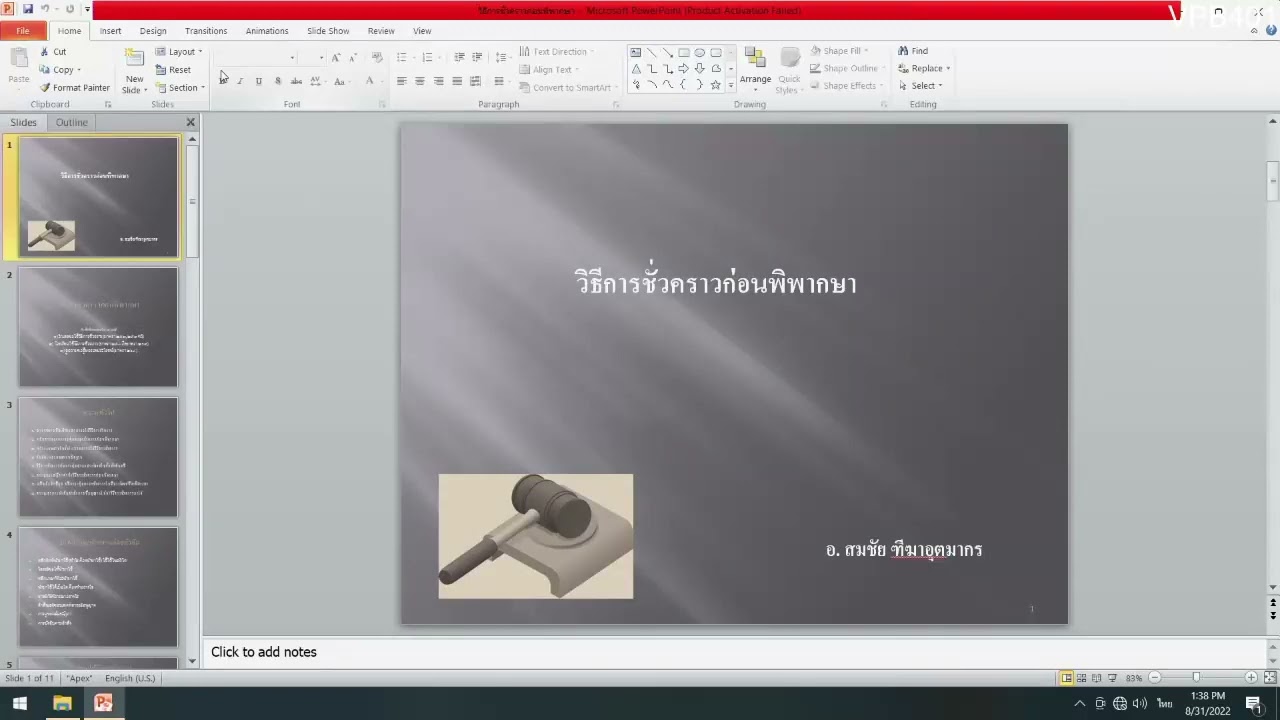The image size is (1280, 720).
Task: Increase font size with Grow Font
Action: coord(336,57)
